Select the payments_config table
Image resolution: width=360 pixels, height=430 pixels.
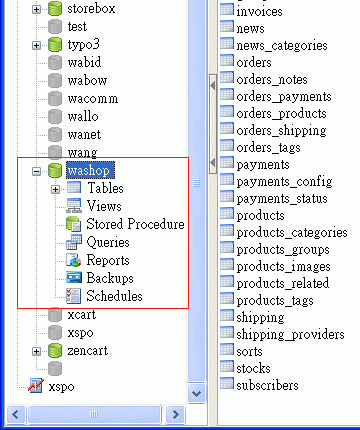[284, 182]
